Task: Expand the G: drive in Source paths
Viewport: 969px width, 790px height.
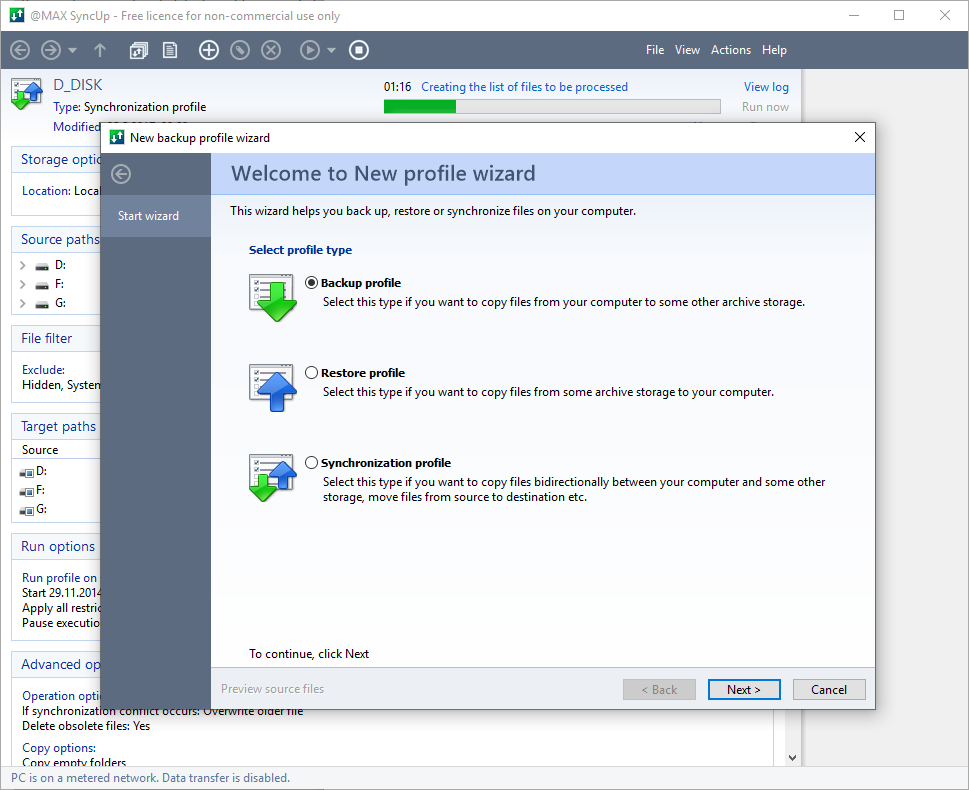Action: point(23,304)
